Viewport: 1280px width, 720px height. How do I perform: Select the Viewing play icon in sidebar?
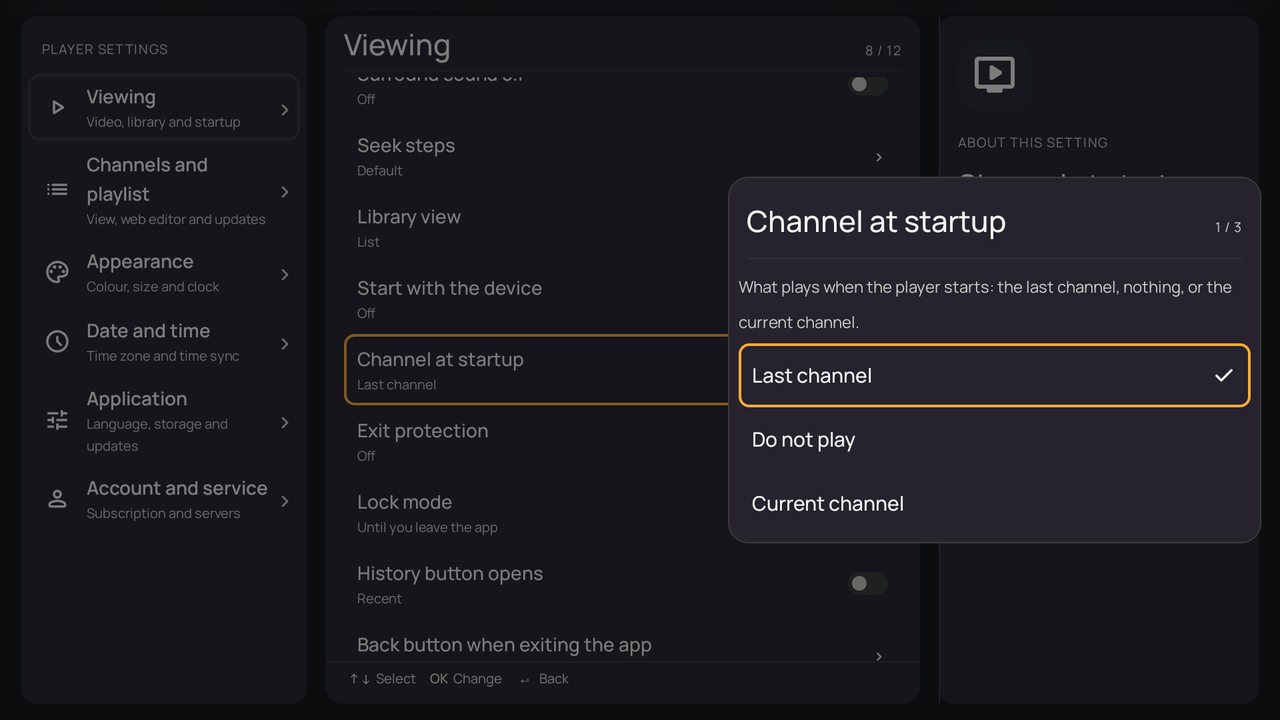click(x=58, y=108)
